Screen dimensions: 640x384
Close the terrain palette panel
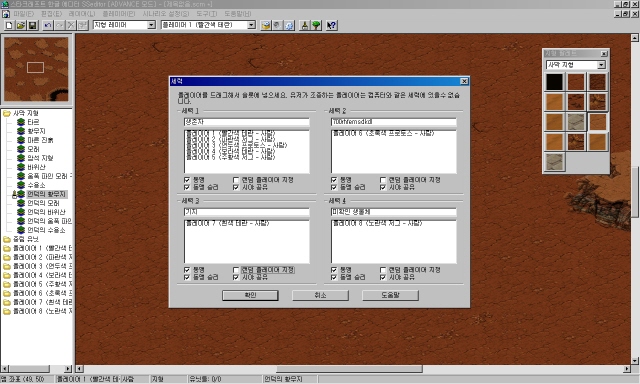[604, 53]
